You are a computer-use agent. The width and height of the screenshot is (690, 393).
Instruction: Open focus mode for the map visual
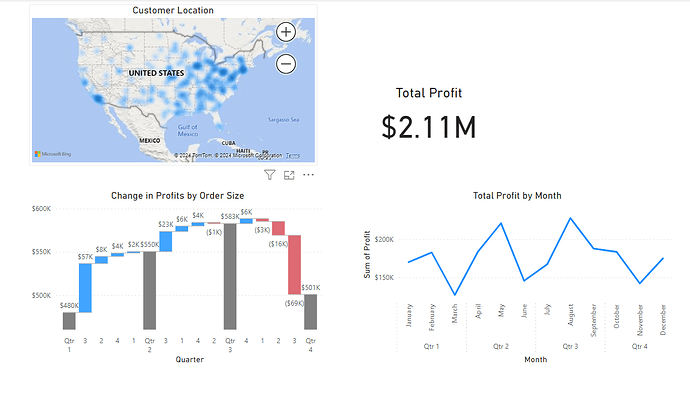coord(289,175)
